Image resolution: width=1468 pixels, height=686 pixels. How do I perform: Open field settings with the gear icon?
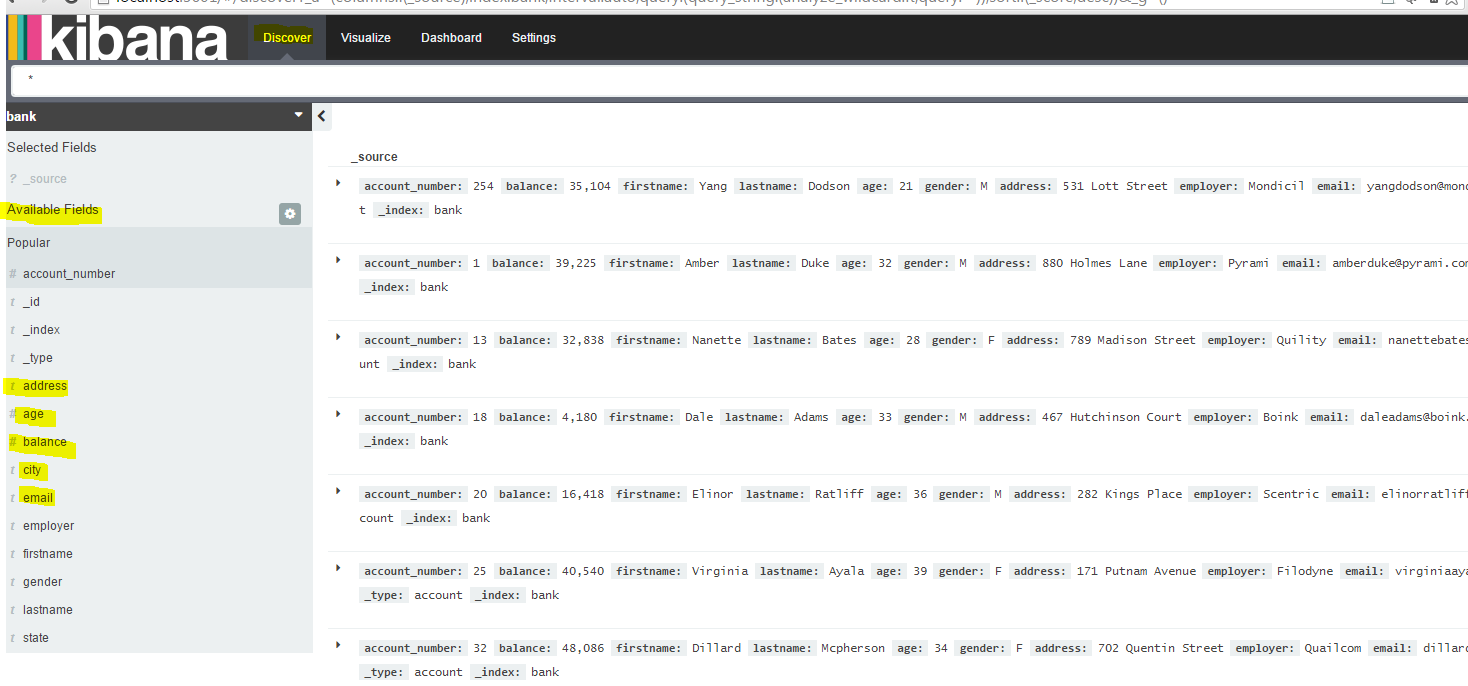[x=289, y=213]
